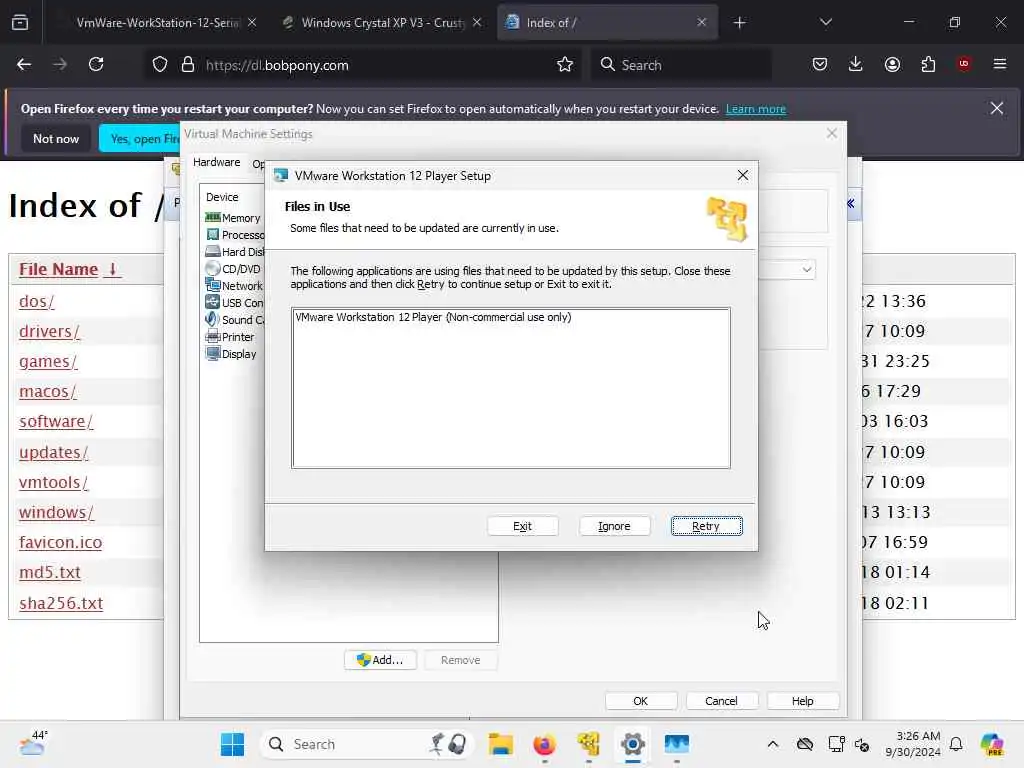Screen dimensions: 1024x768
Task: Open the vmtools/ directory link
Action: point(54,482)
